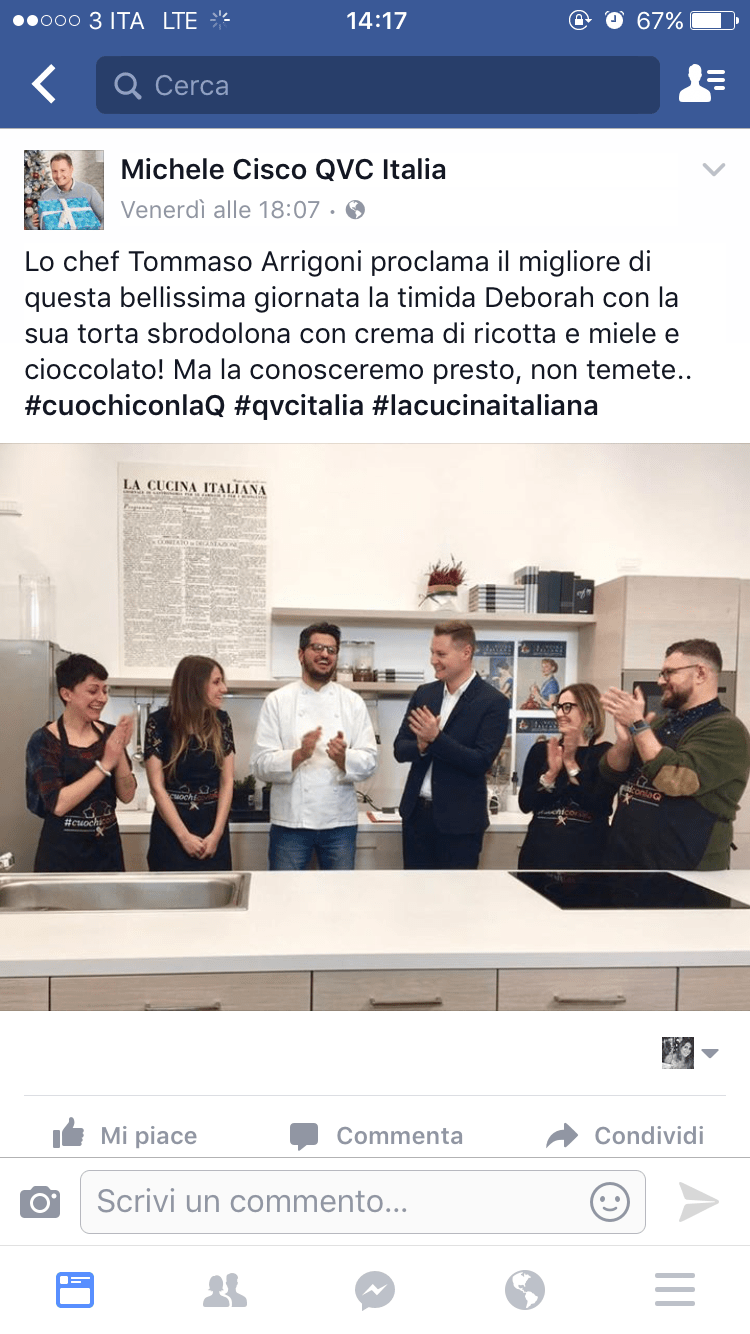This screenshot has height=1334, width=750.
Task: Open hashtag #cuochiconlaQ link
Action: tap(125, 405)
